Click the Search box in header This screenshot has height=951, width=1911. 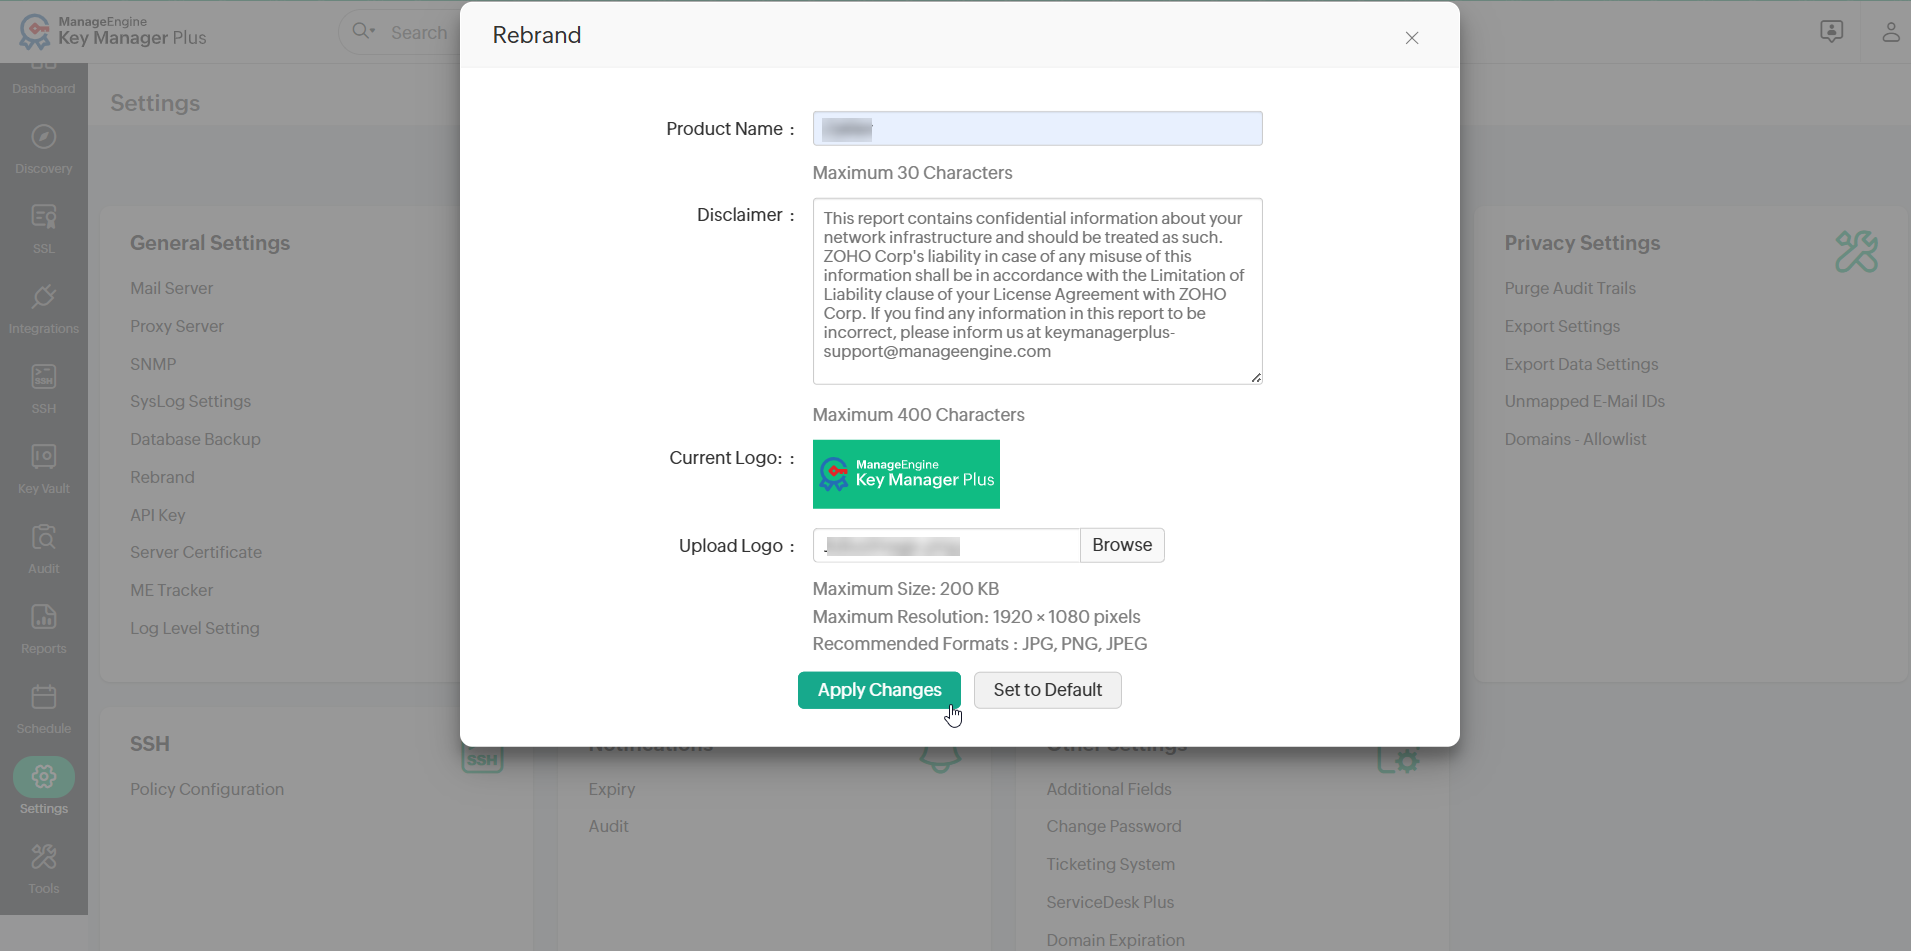419,32
